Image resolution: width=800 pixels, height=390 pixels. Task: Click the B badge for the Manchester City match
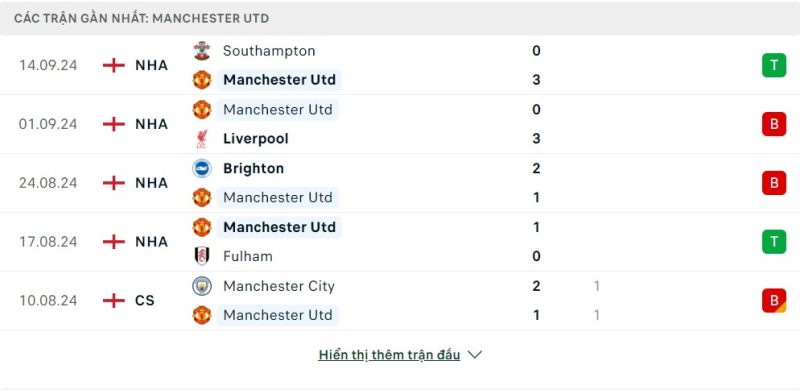pyautogui.click(x=774, y=300)
